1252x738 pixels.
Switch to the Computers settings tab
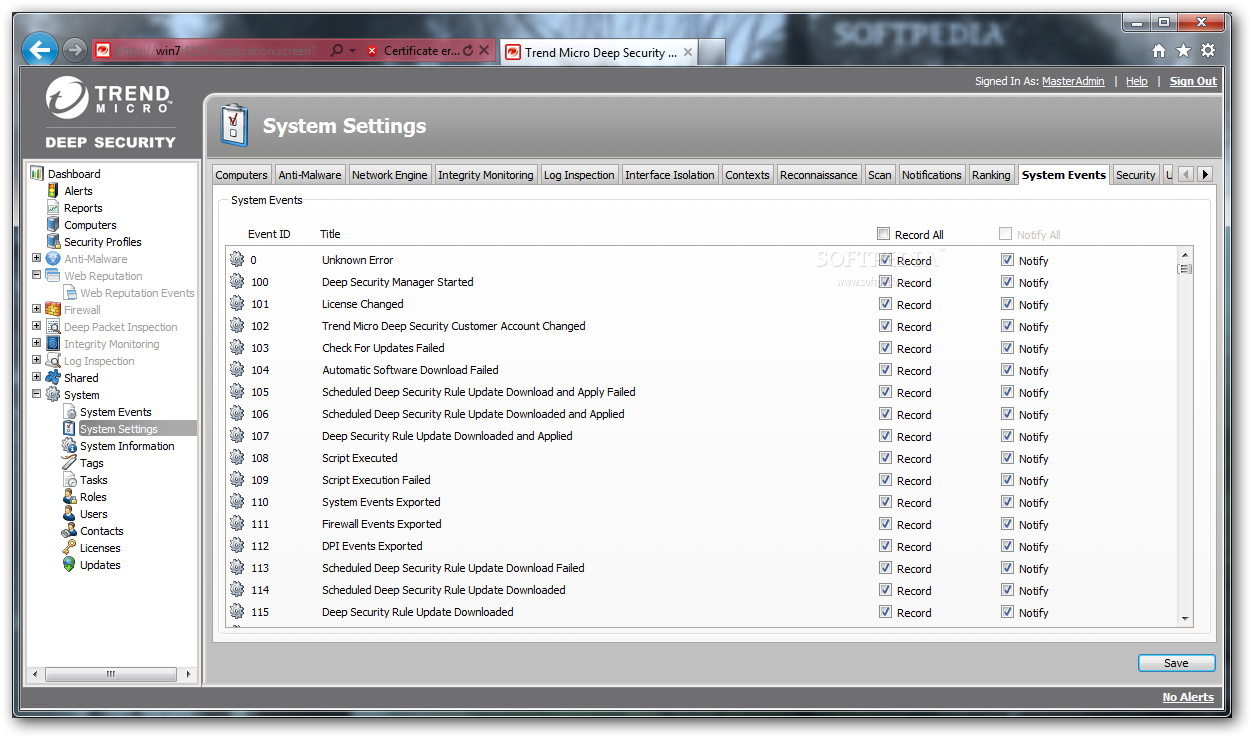tap(242, 175)
